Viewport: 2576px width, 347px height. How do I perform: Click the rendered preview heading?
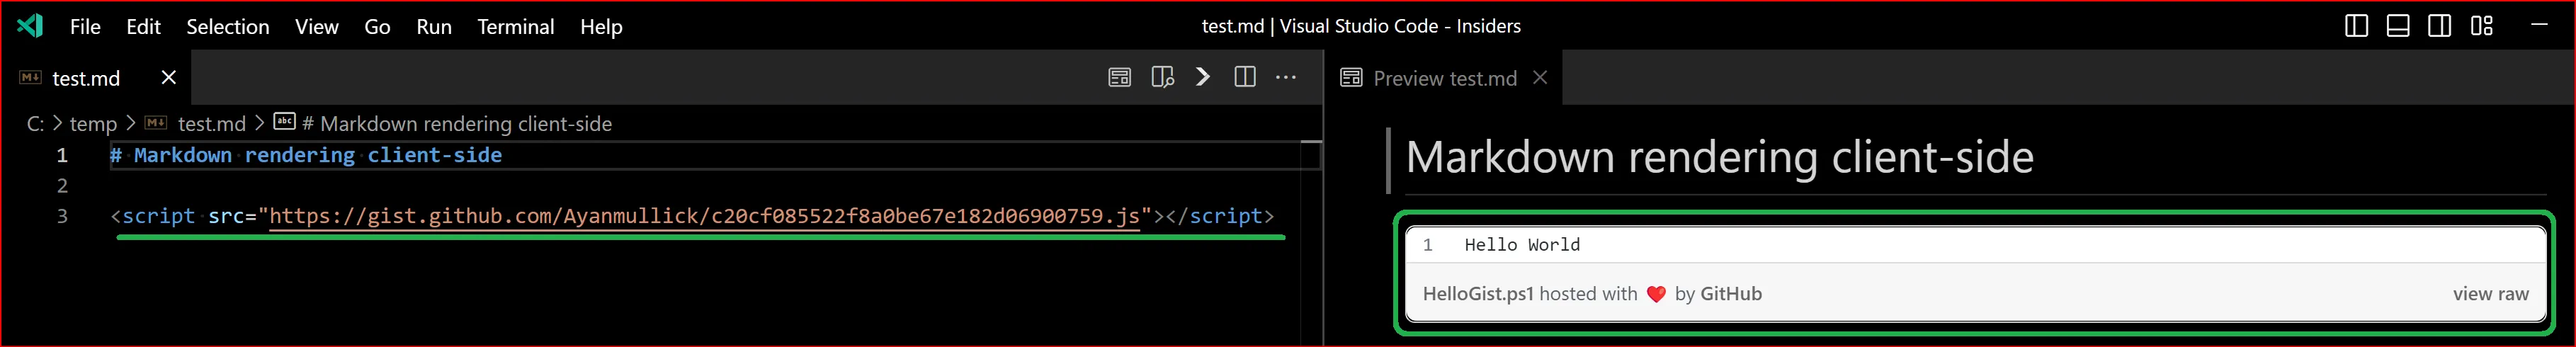pyautogui.click(x=1719, y=157)
